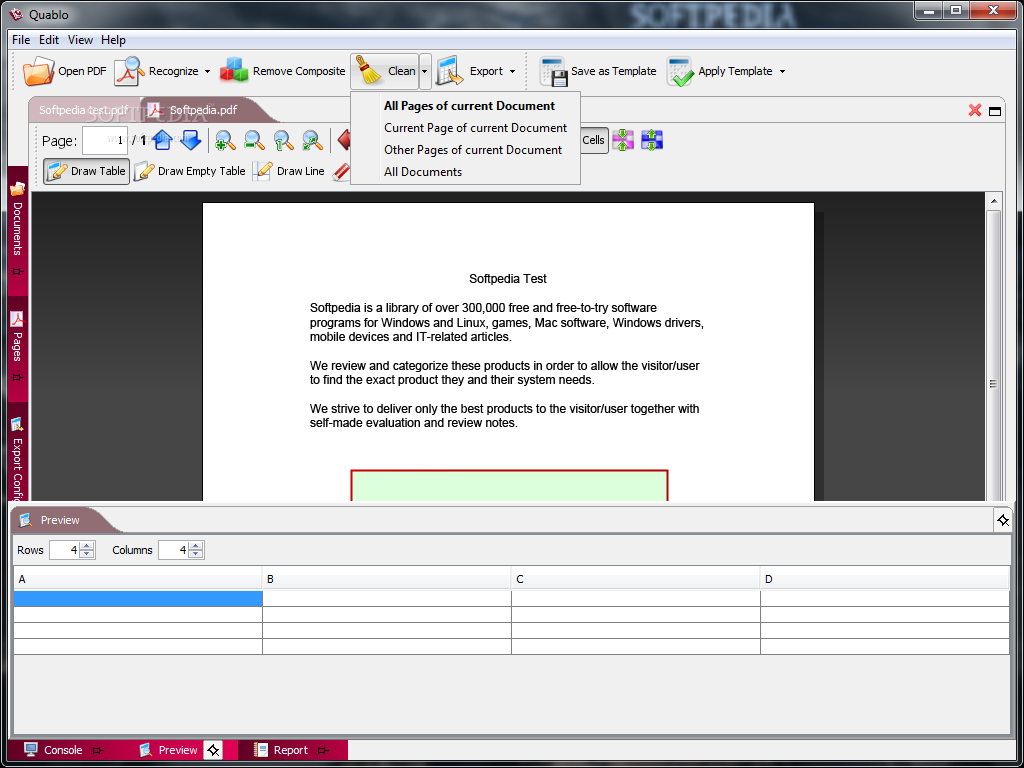The image size is (1024, 768).
Task: Switch to Softpedia.pdf tab
Action: tap(202, 110)
